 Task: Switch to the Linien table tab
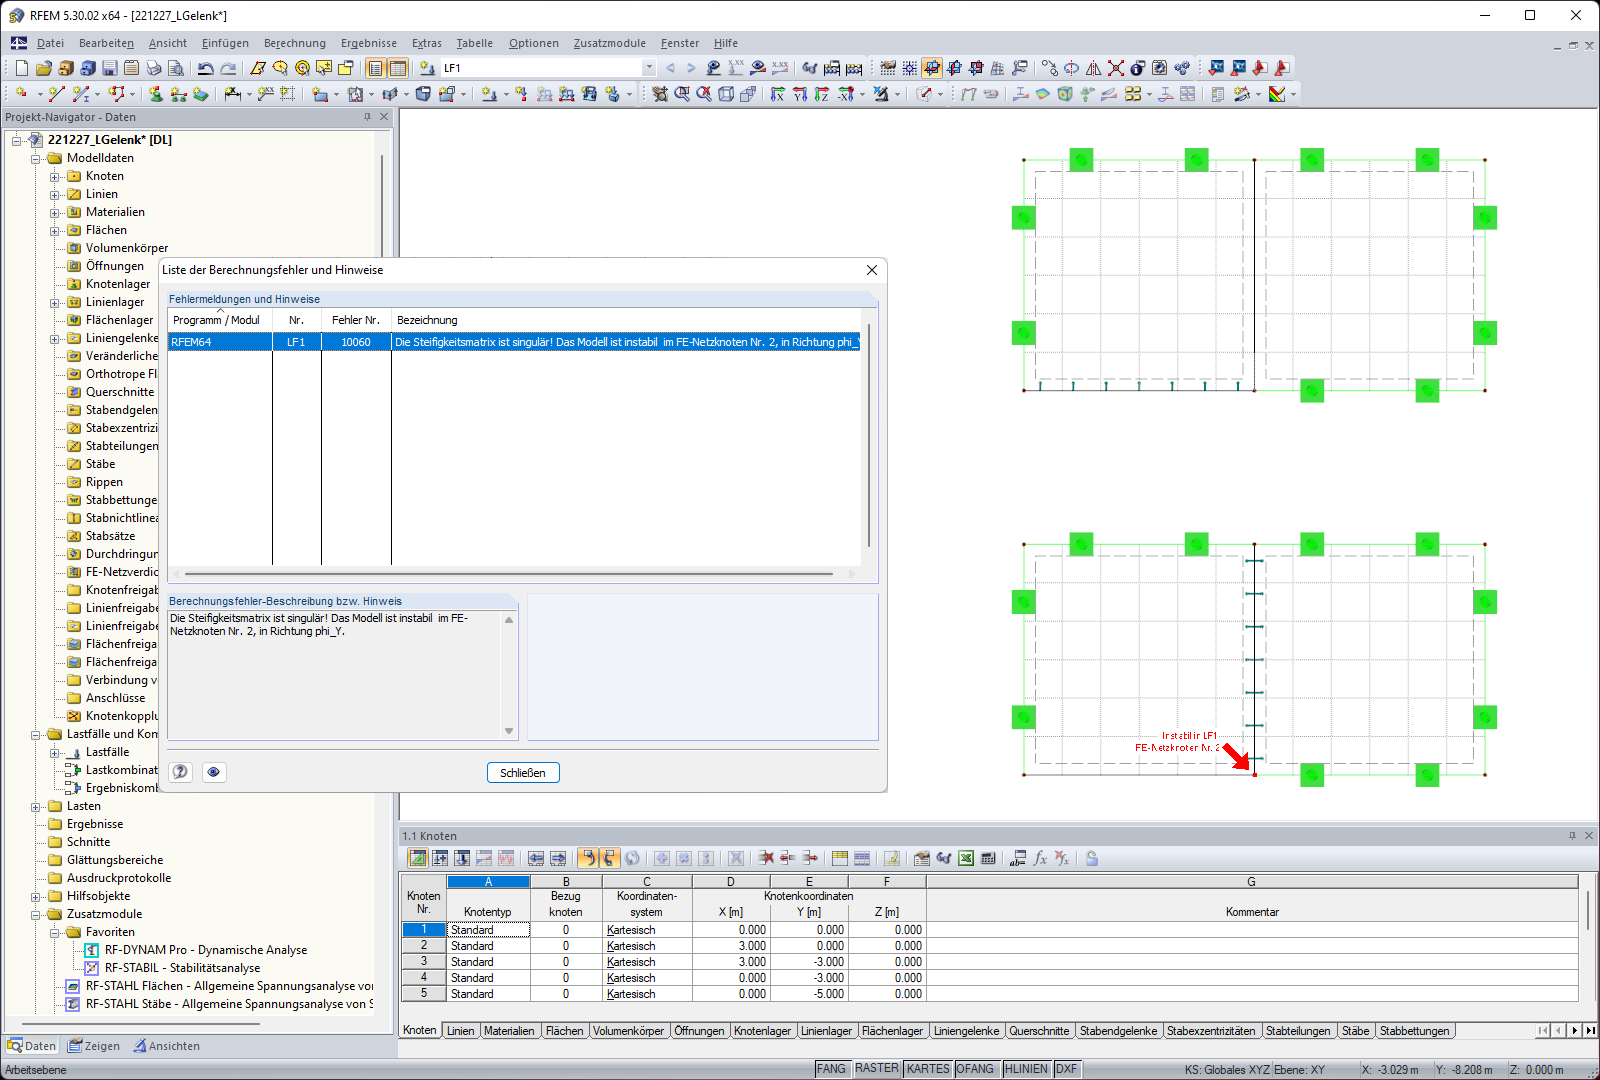click(461, 1031)
